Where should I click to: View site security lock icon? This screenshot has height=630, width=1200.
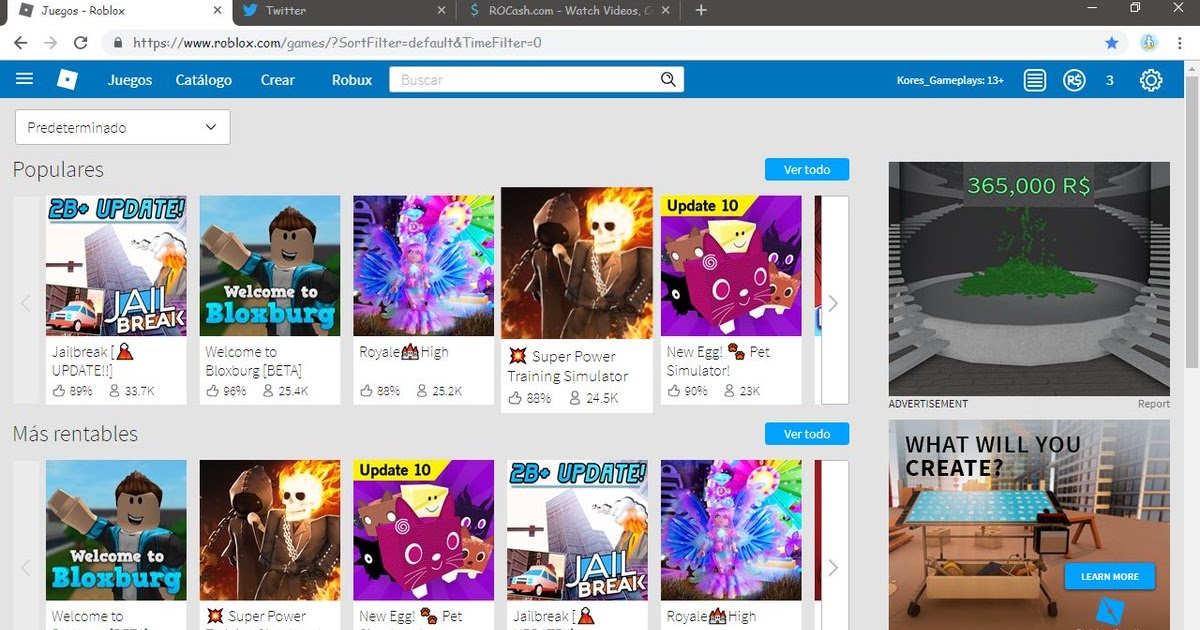pos(118,43)
